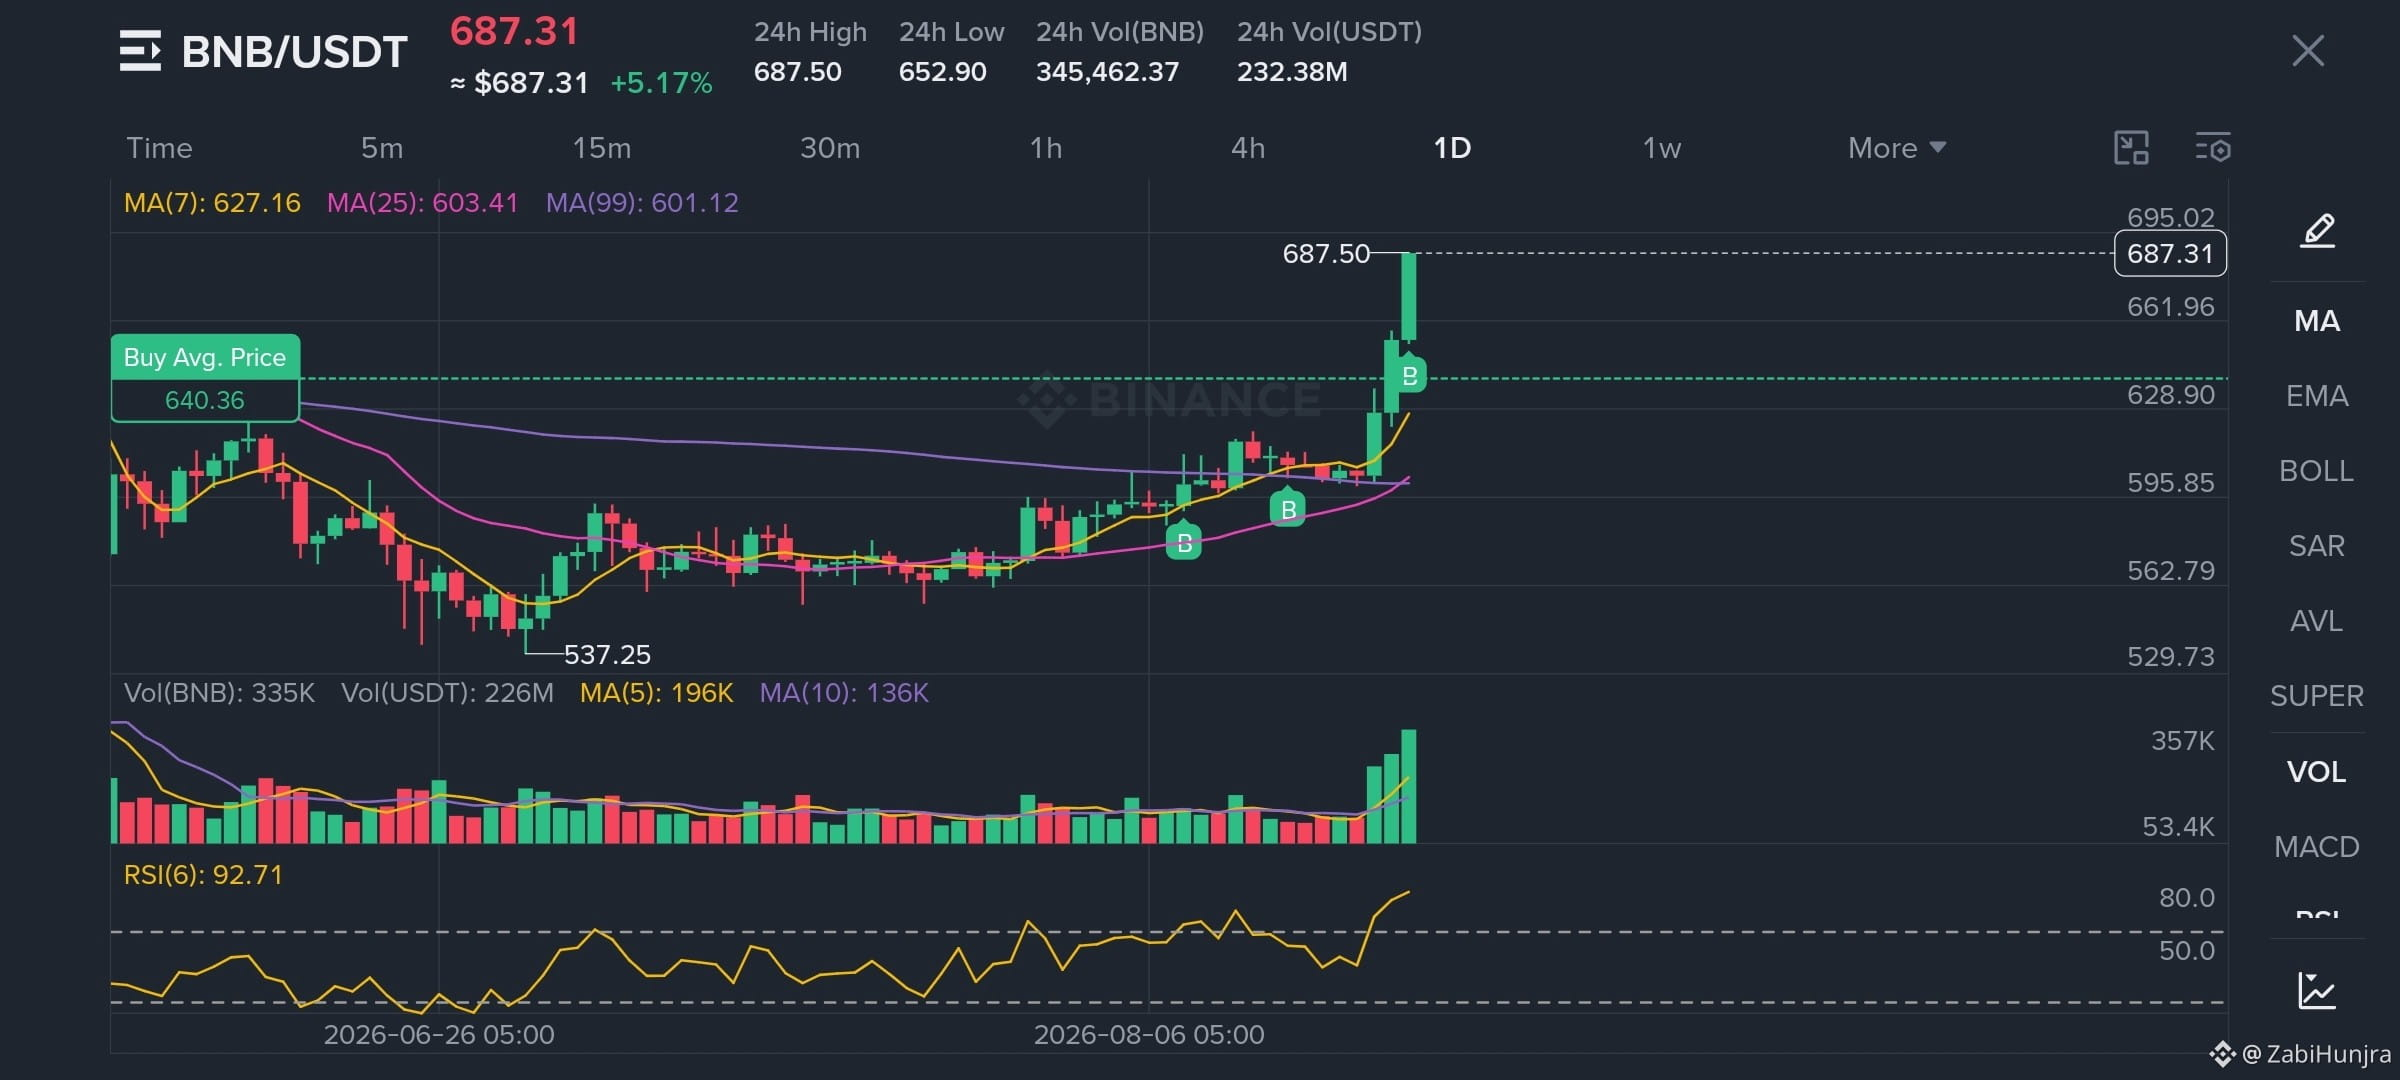Click the MA(25): 603.41 legend
Screen dimensions: 2400x1080
[423, 203]
